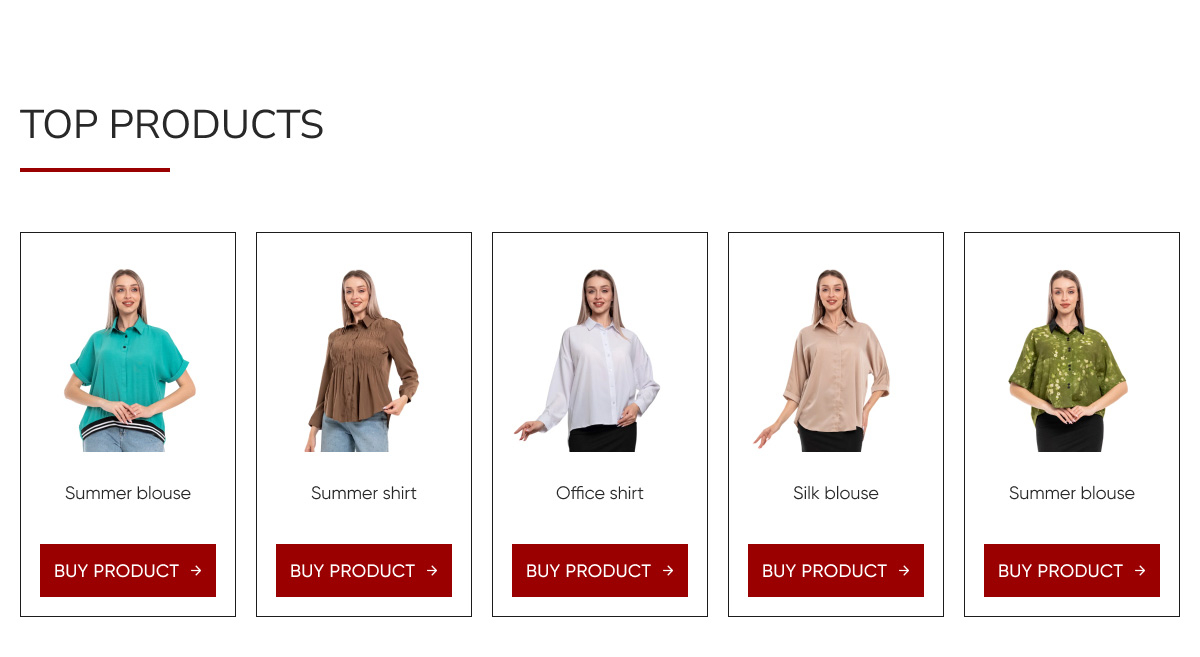Buy the white Office shirt product
The height and width of the screenshot is (657, 1200).
point(600,570)
